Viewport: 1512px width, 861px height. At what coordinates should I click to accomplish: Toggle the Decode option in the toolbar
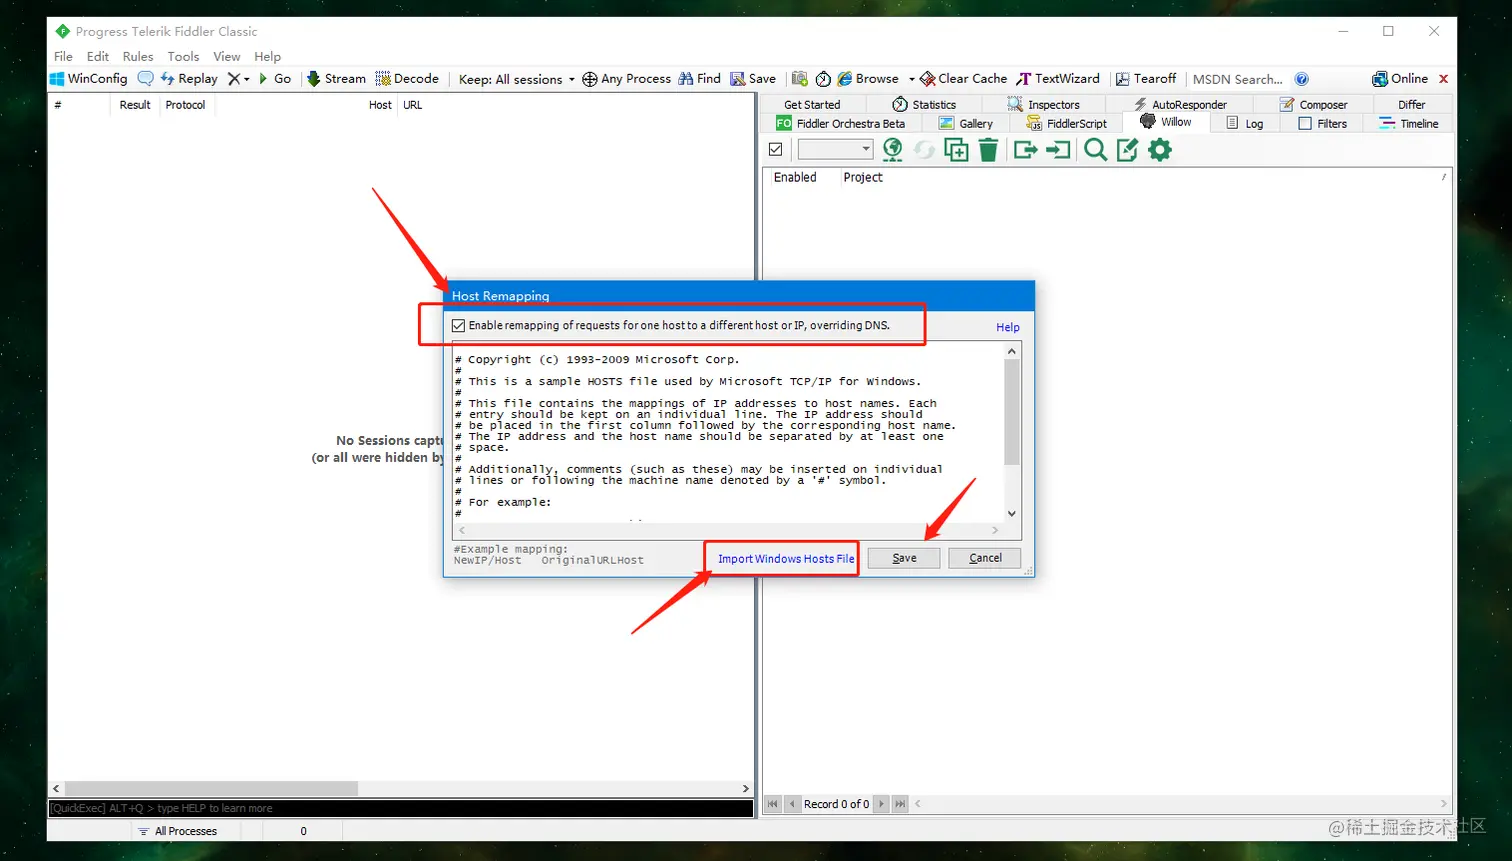tap(407, 78)
